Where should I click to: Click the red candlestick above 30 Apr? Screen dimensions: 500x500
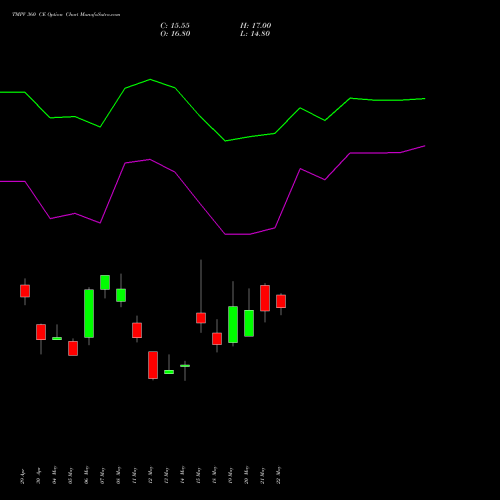[41, 332]
